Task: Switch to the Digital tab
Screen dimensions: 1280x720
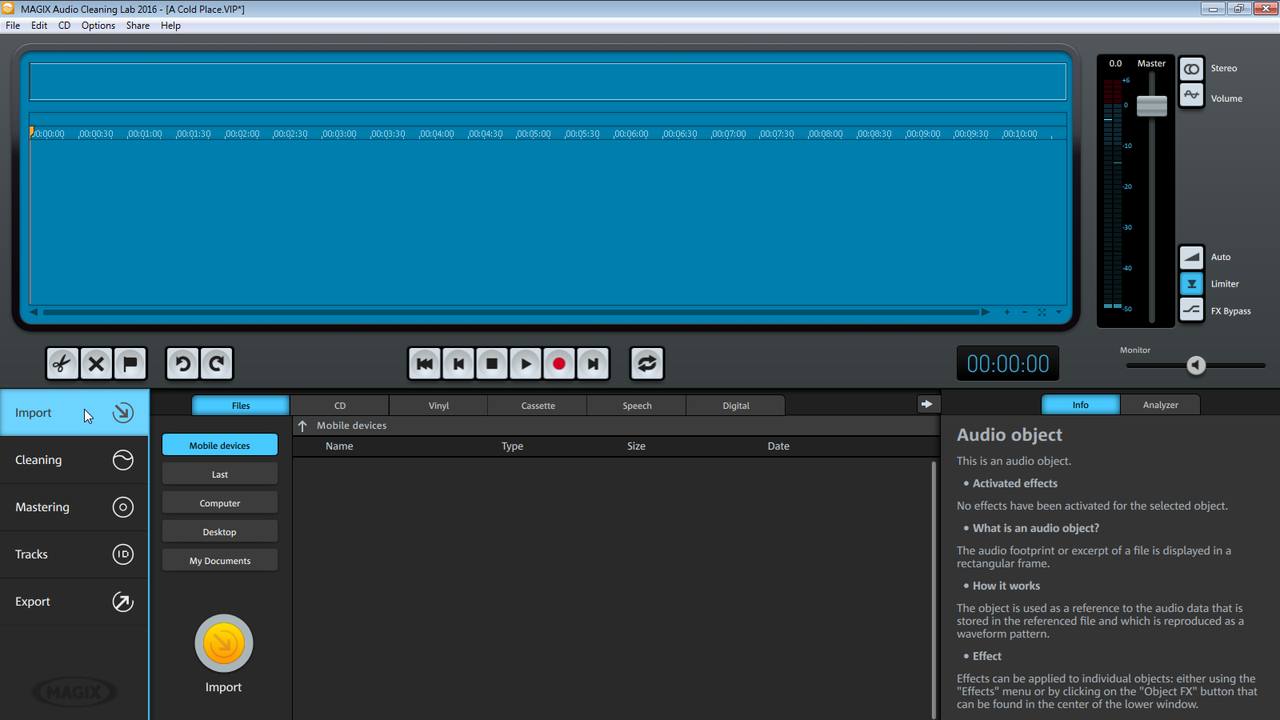Action: [736, 406]
